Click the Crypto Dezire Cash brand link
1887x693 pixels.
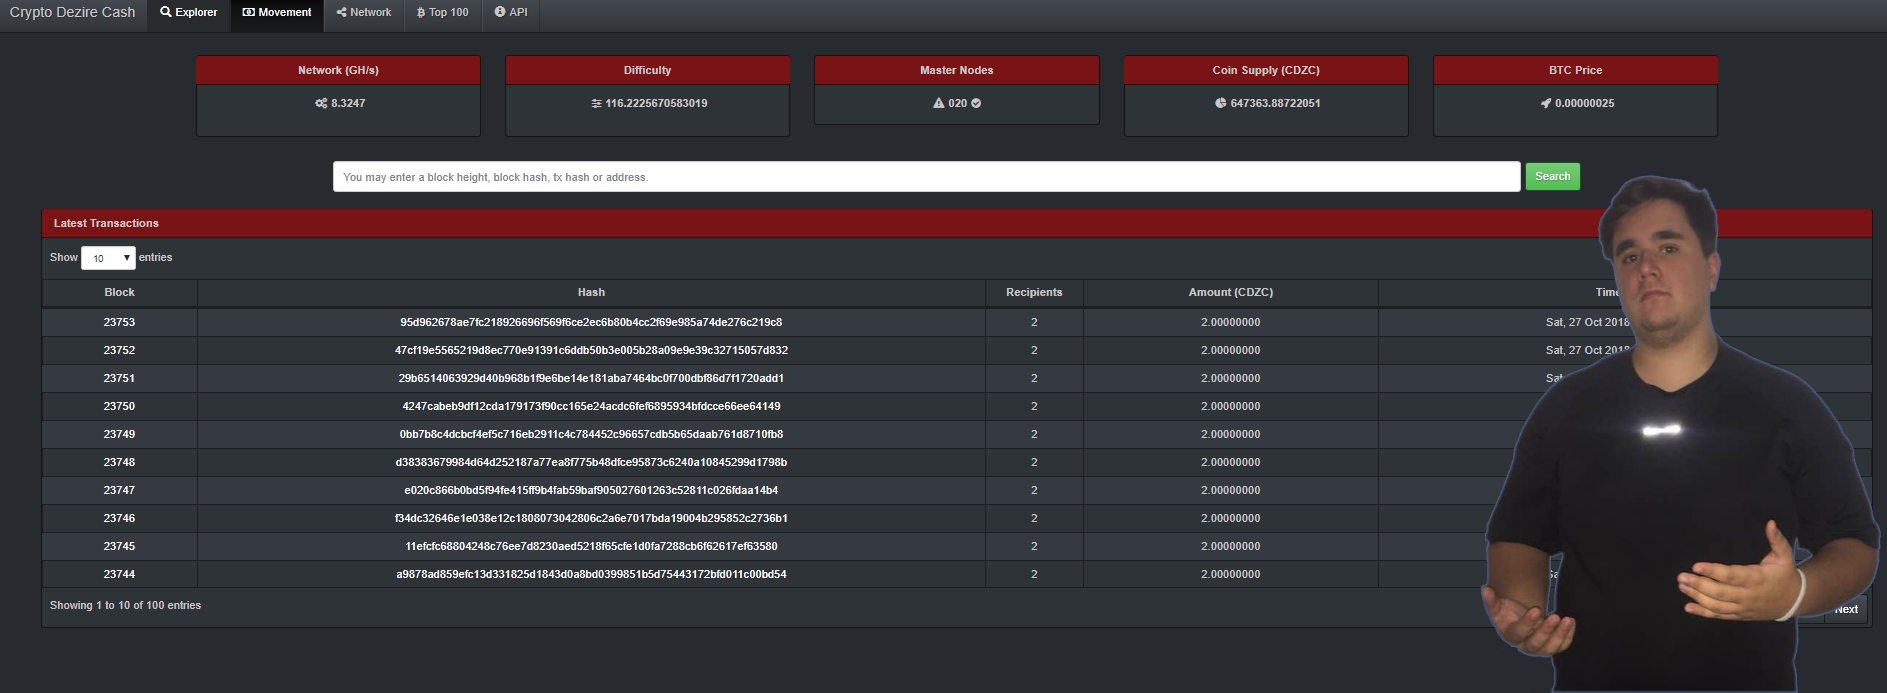[72, 13]
